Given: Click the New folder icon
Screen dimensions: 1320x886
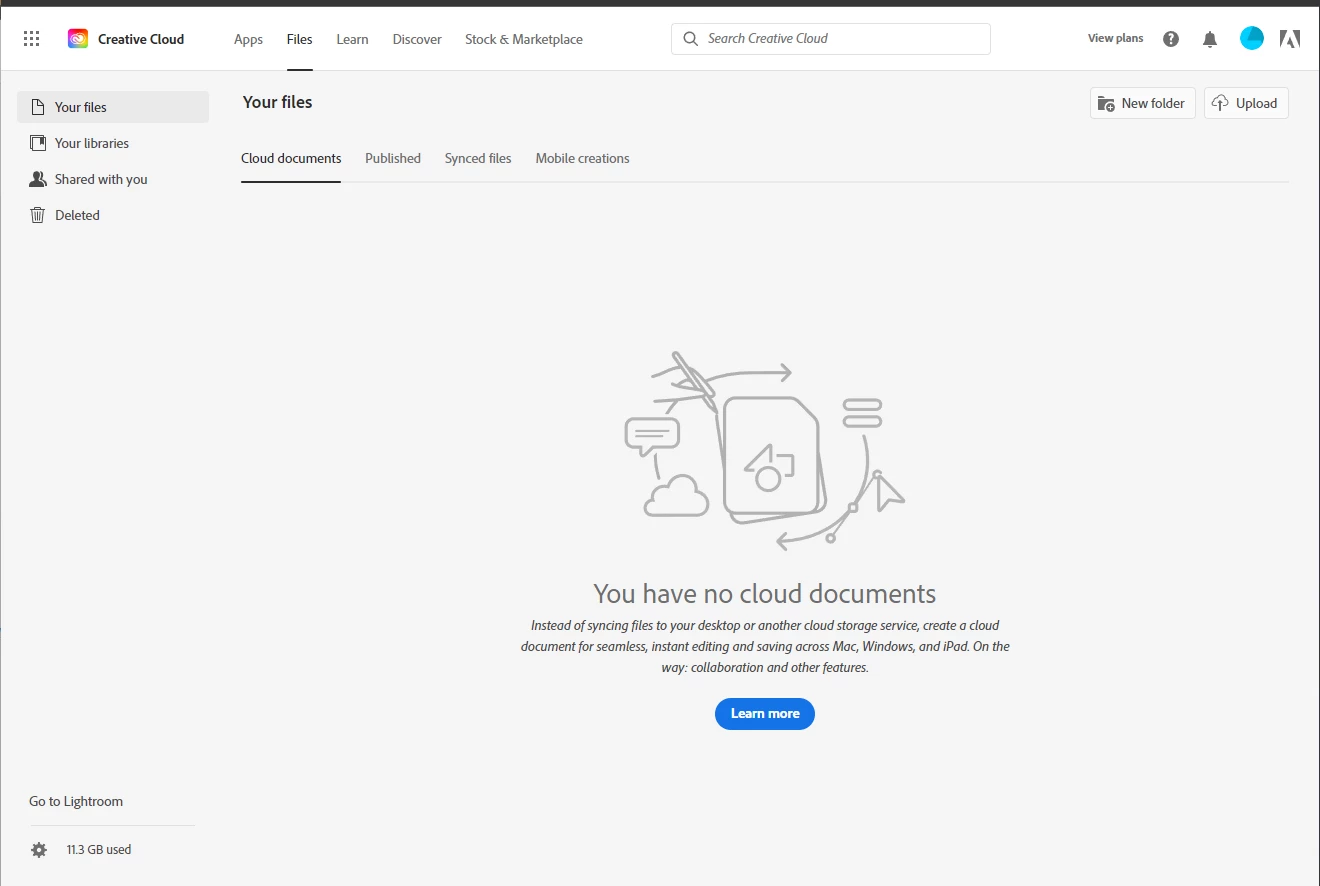Looking at the screenshot, I should click(x=1106, y=103).
